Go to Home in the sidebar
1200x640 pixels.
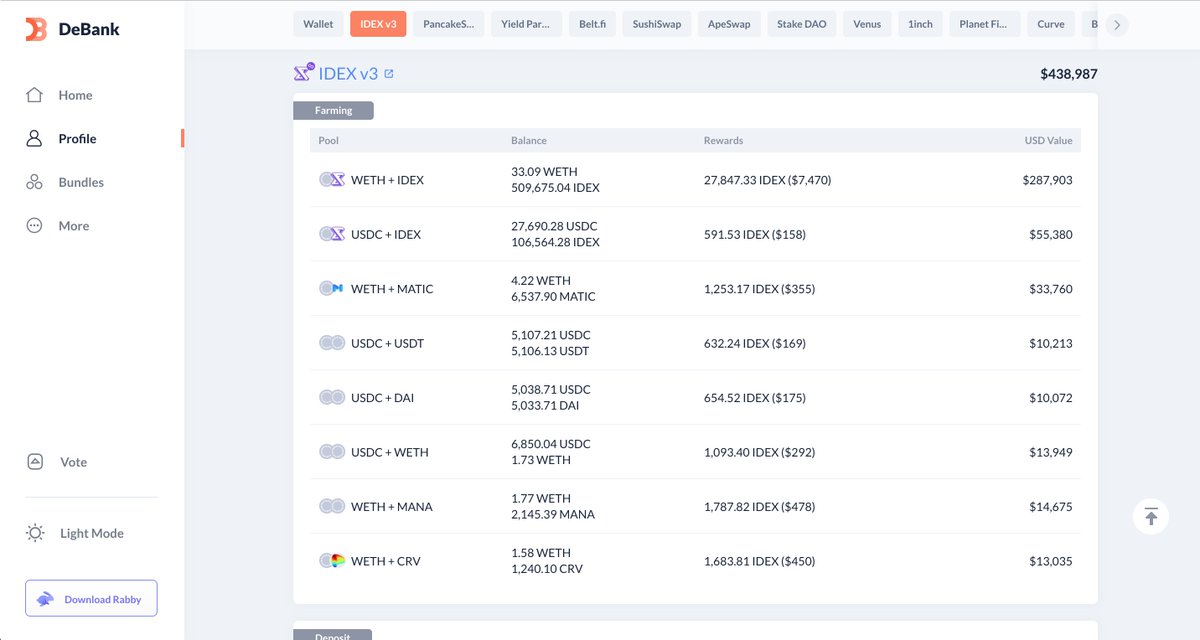pos(75,95)
